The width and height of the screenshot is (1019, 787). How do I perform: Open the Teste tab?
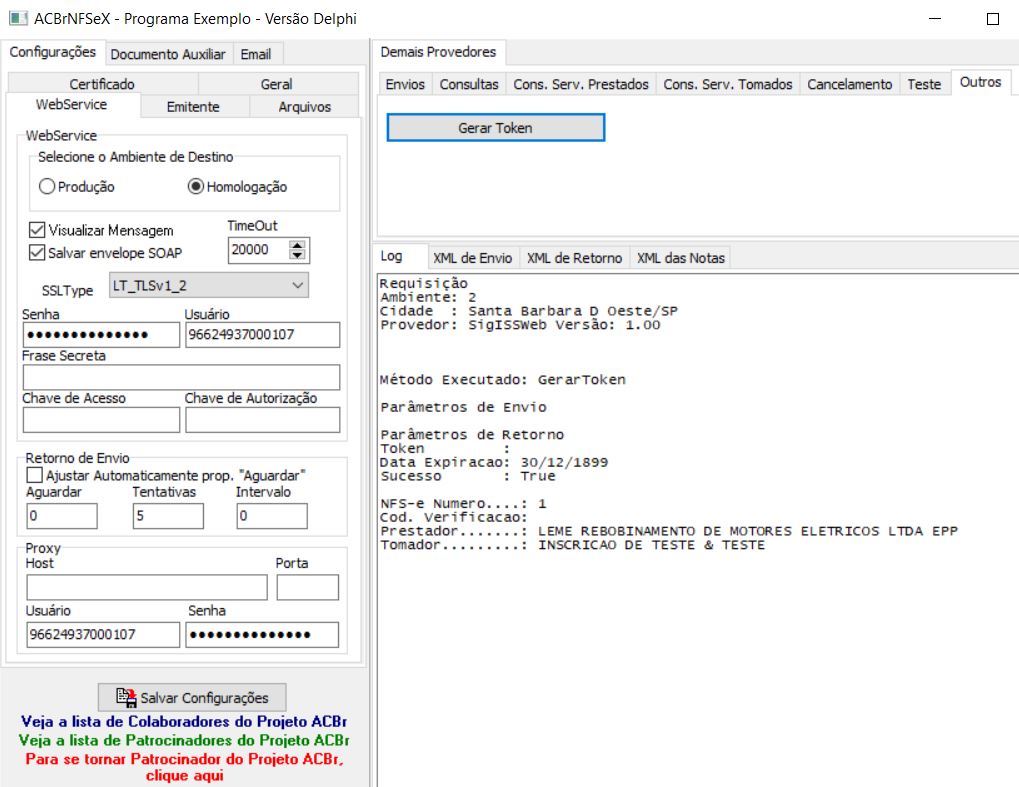pos(924,84)
